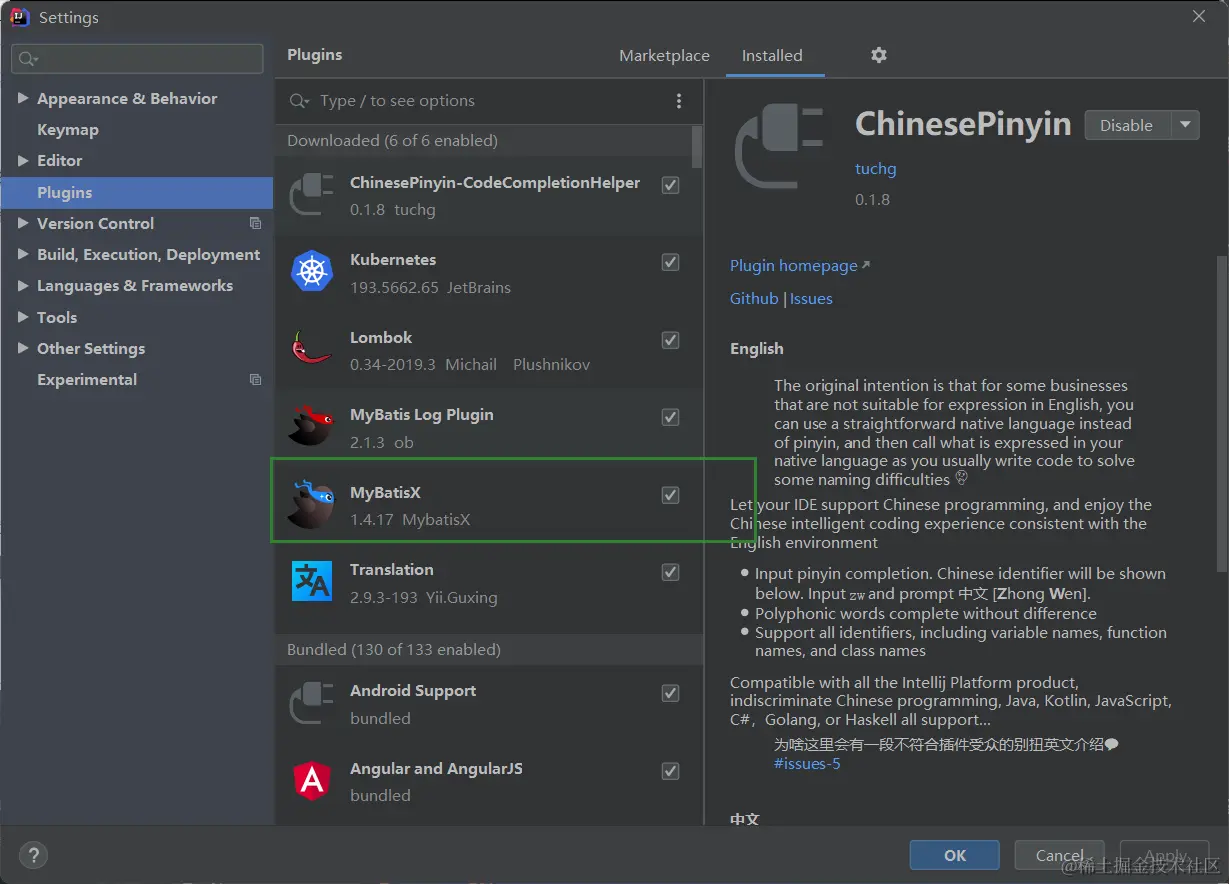The image size is (1229, 884).
Task: Select Plugins in the settings tree
Action: (x=136, y=192)
